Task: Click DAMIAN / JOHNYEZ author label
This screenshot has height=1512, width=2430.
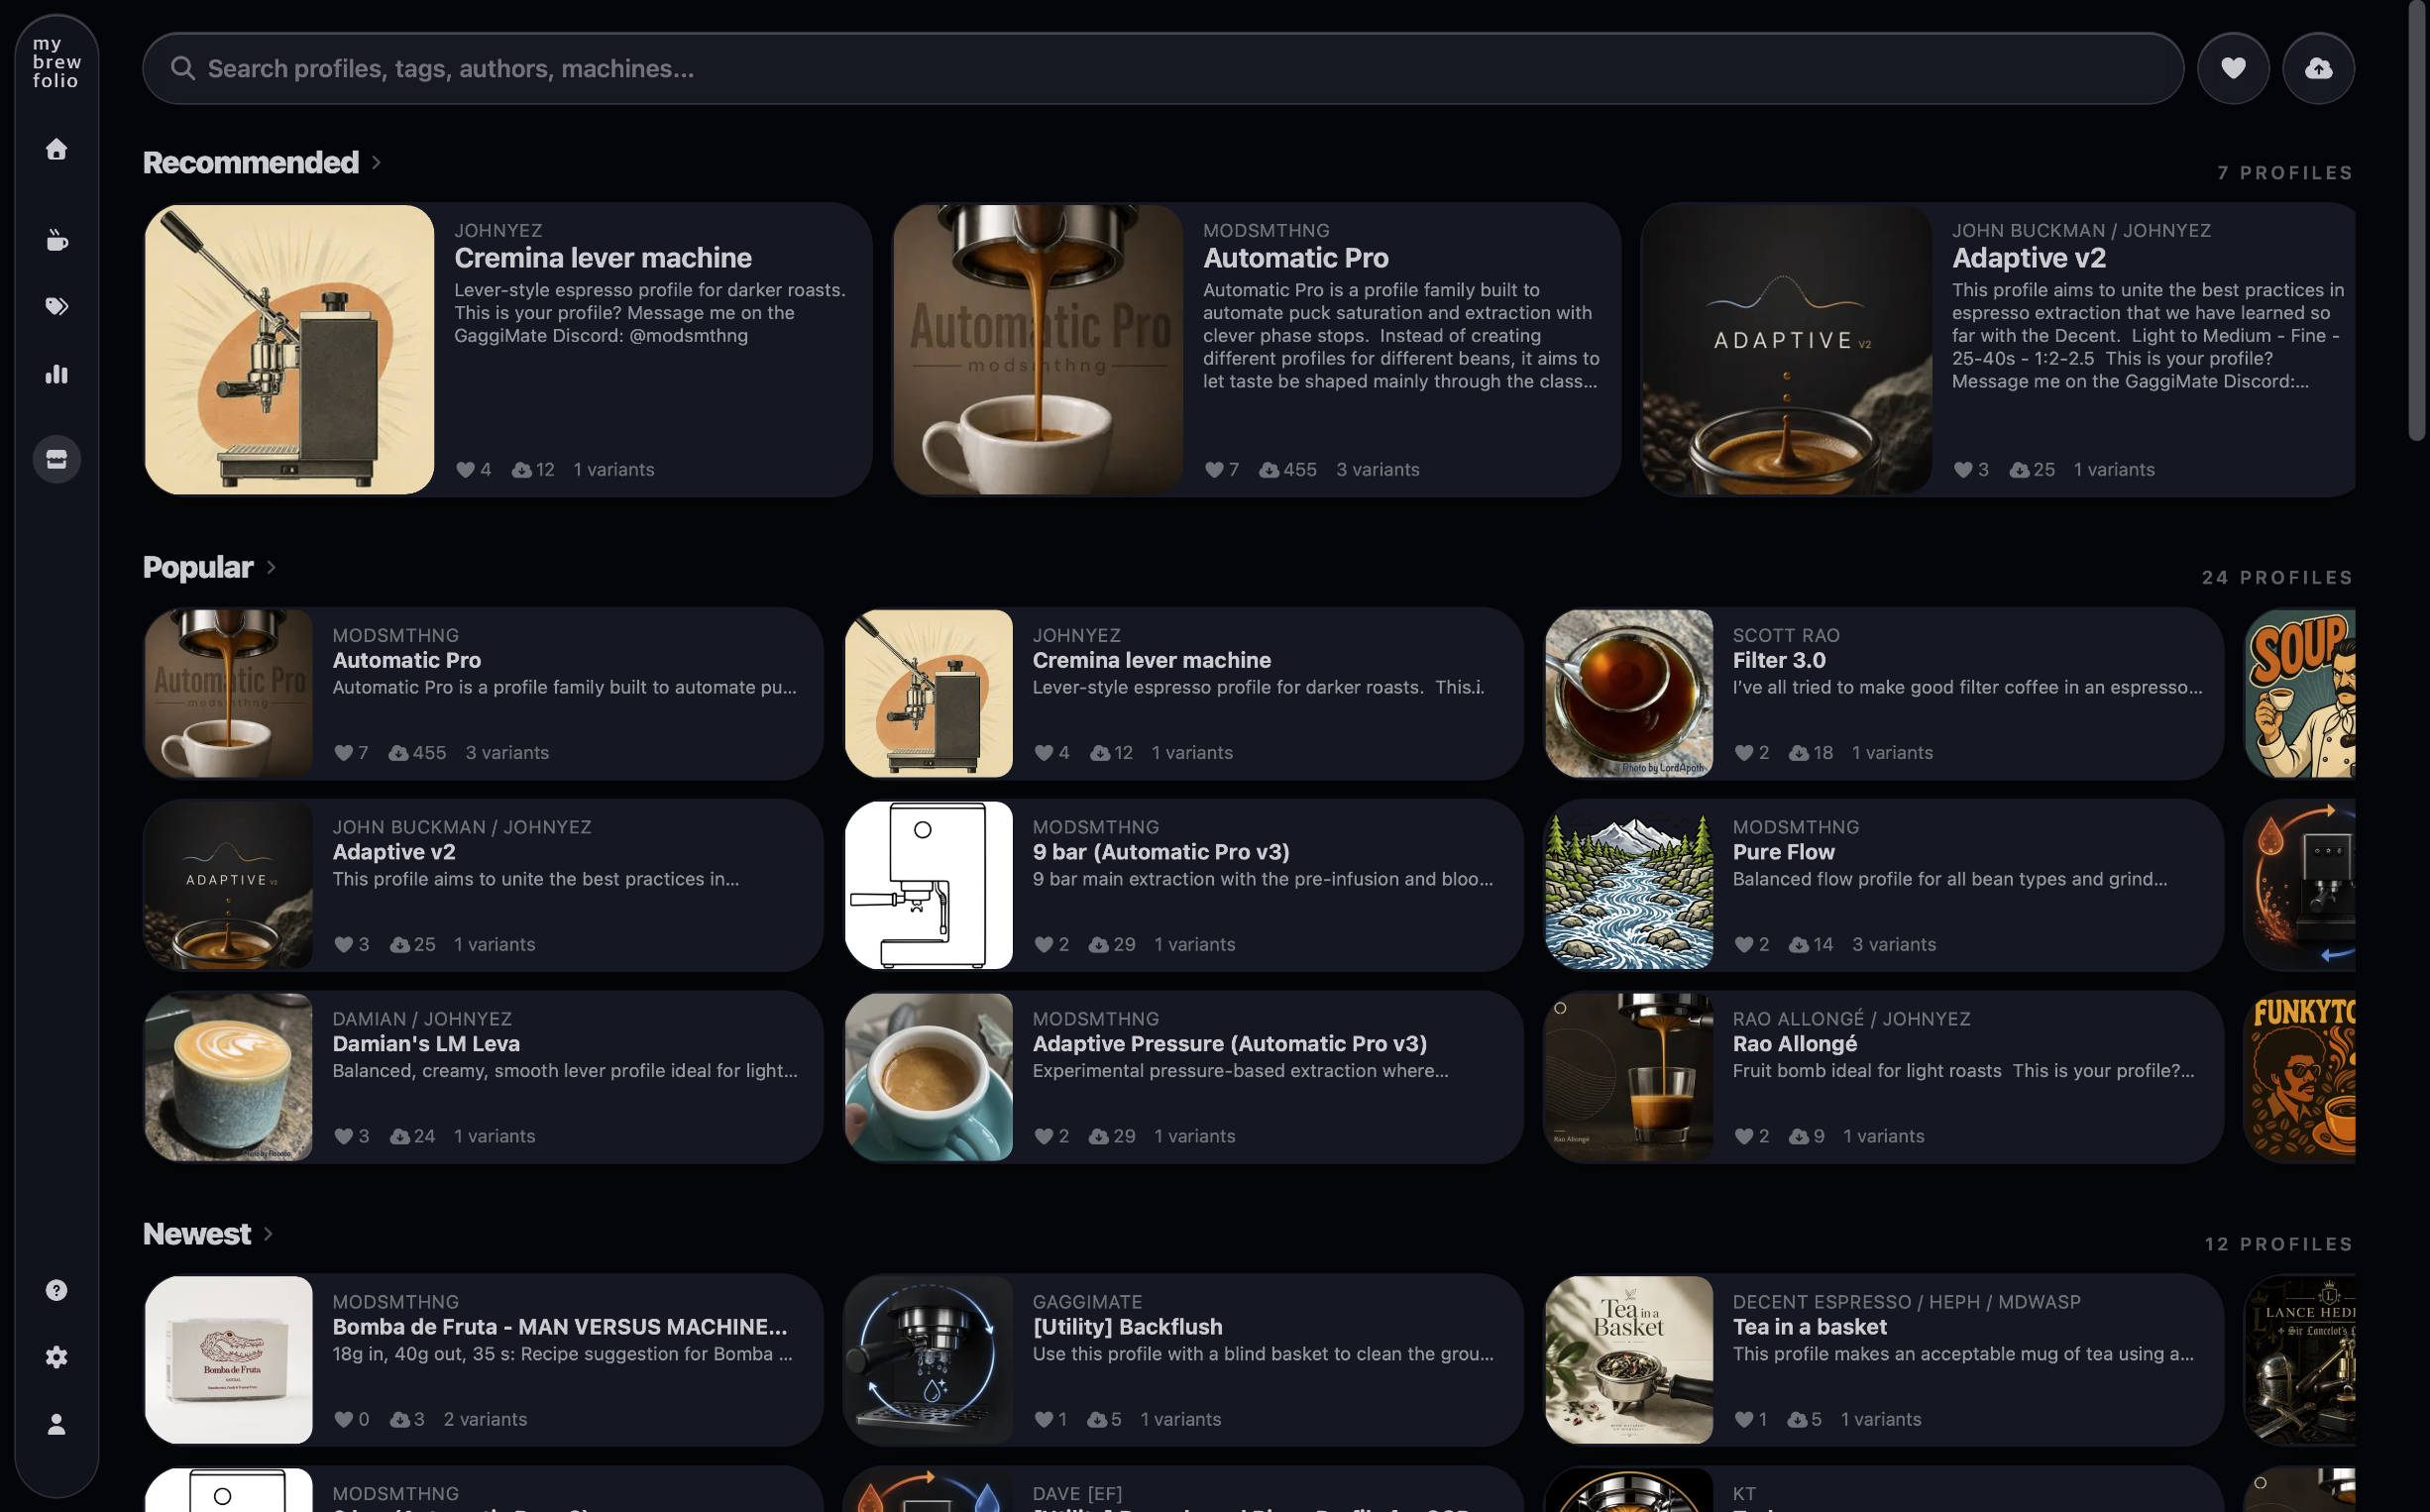Action: click(422, 1019)
